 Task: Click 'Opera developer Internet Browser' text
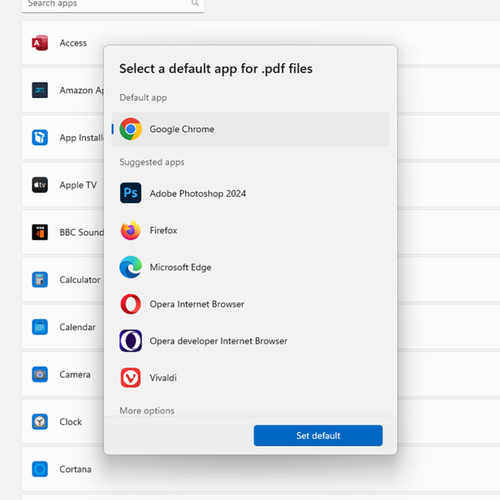pos(218,341)
